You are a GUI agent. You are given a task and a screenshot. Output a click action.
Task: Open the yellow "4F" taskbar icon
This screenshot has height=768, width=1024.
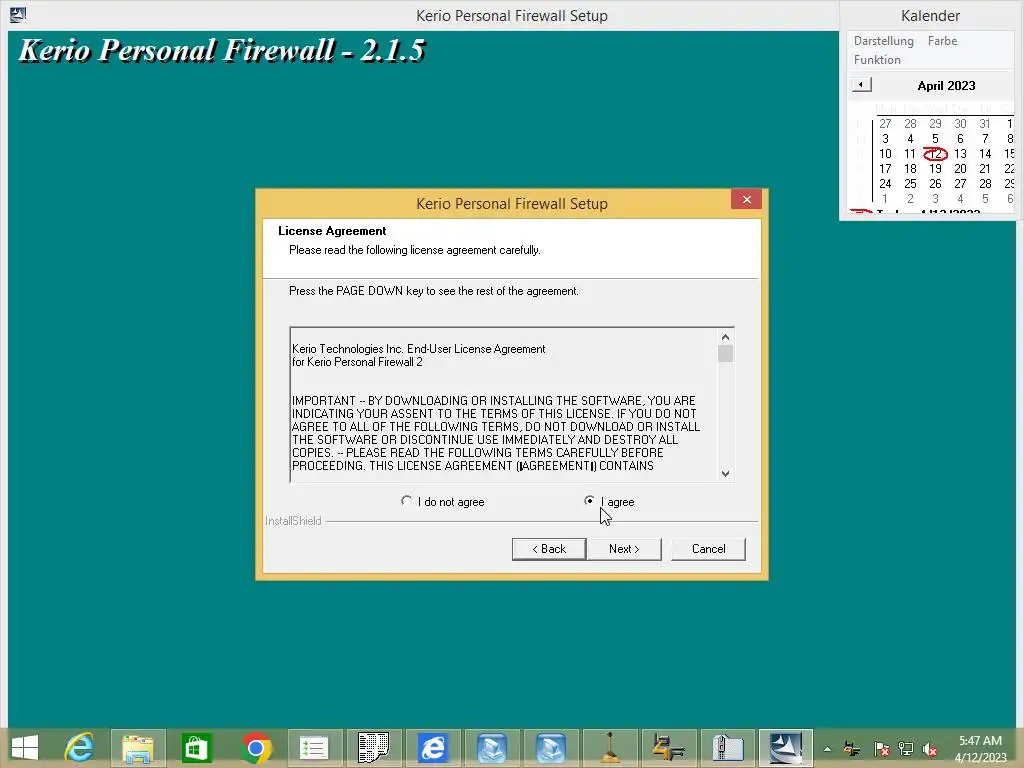pyautogui.click(x=668, y=748)
